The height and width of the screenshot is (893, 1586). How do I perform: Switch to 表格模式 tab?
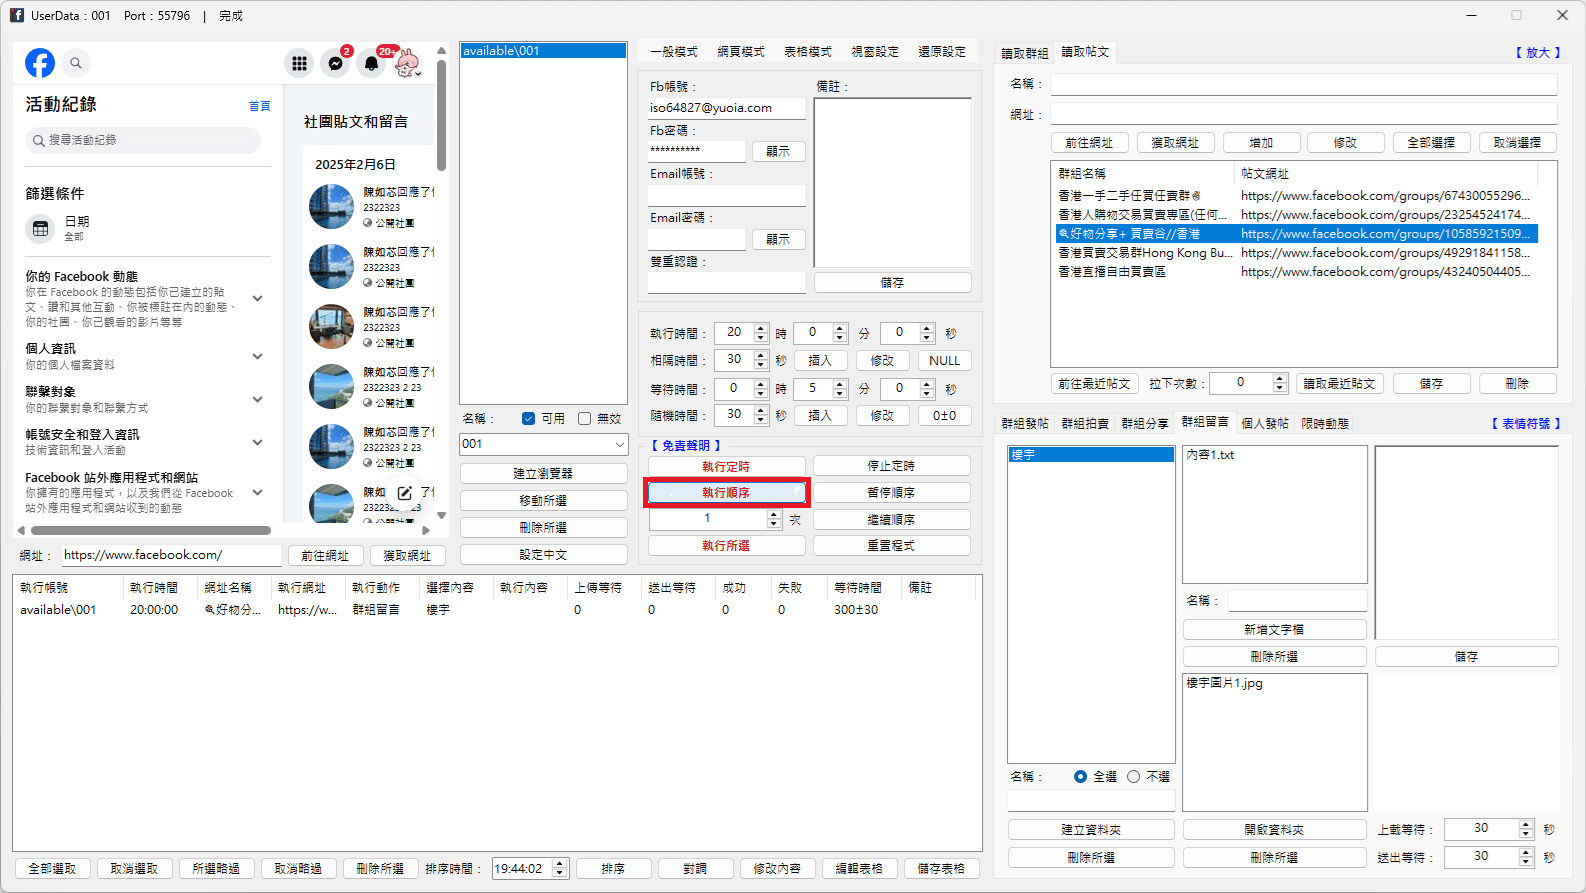[808, 52]
